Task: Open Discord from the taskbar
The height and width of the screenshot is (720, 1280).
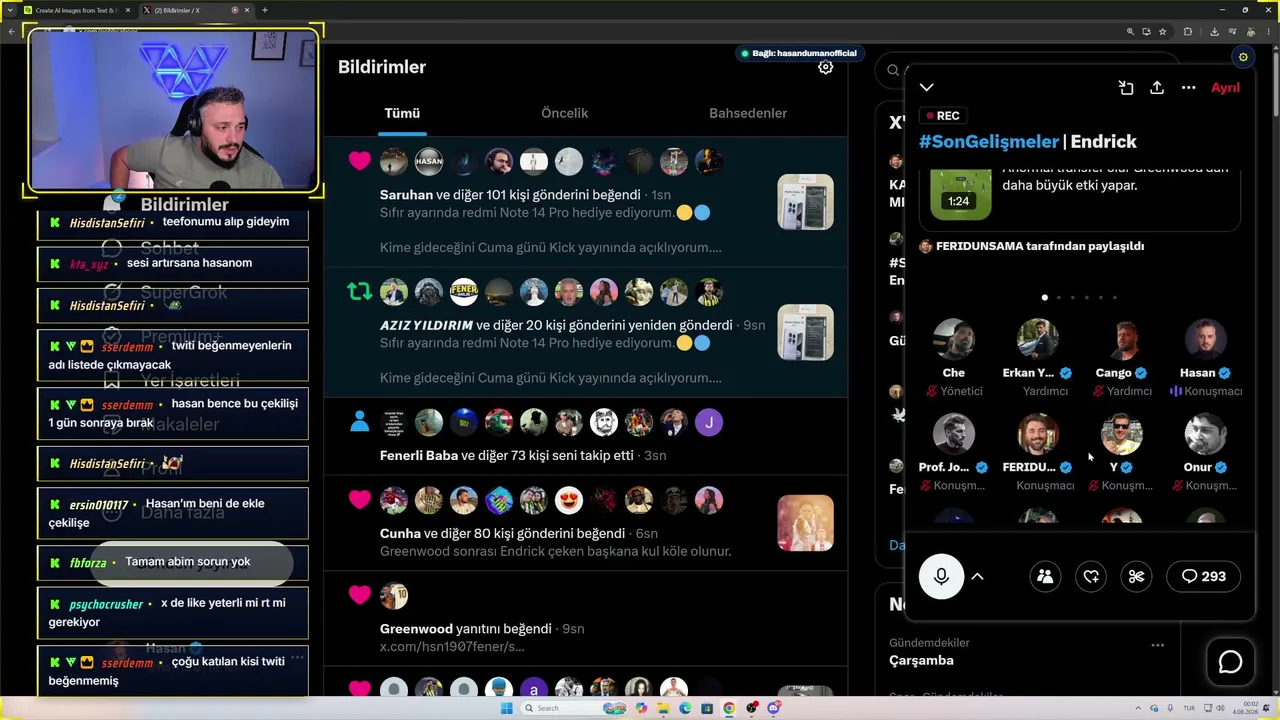Action: tap(774, 708)
